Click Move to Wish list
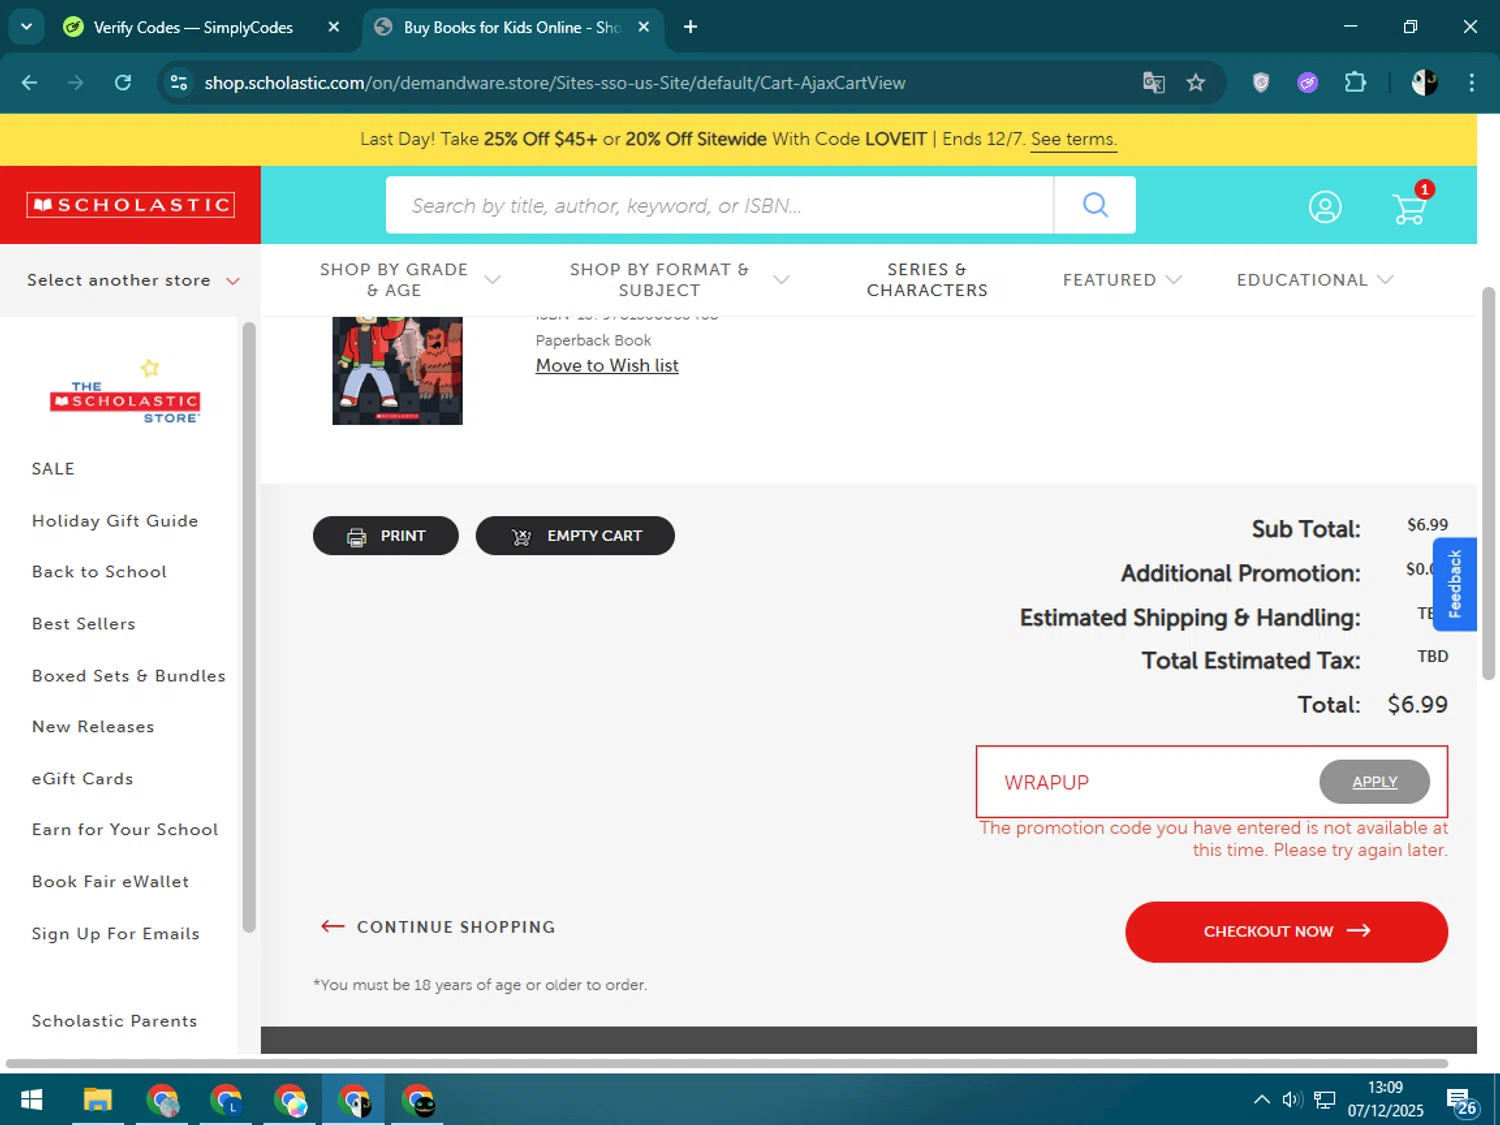The image size is (1500, 1125). click(607, 366)
